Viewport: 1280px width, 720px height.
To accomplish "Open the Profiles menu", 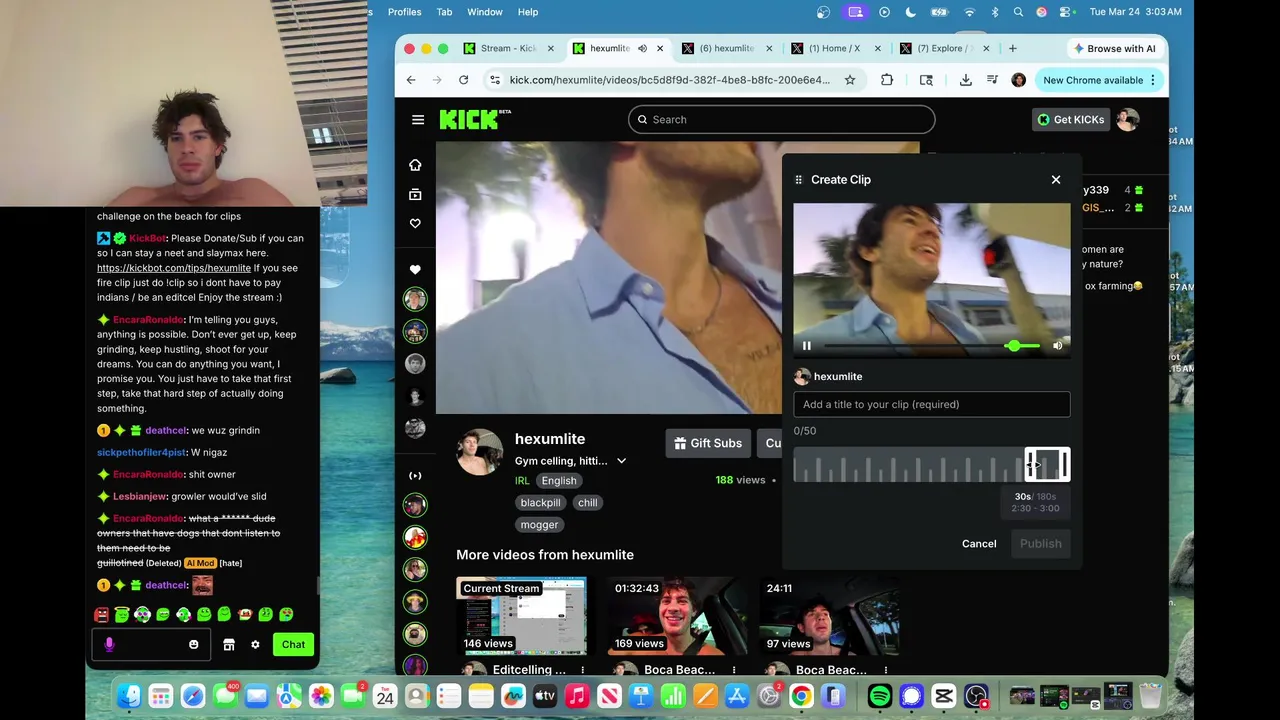I will click(405, 12).
